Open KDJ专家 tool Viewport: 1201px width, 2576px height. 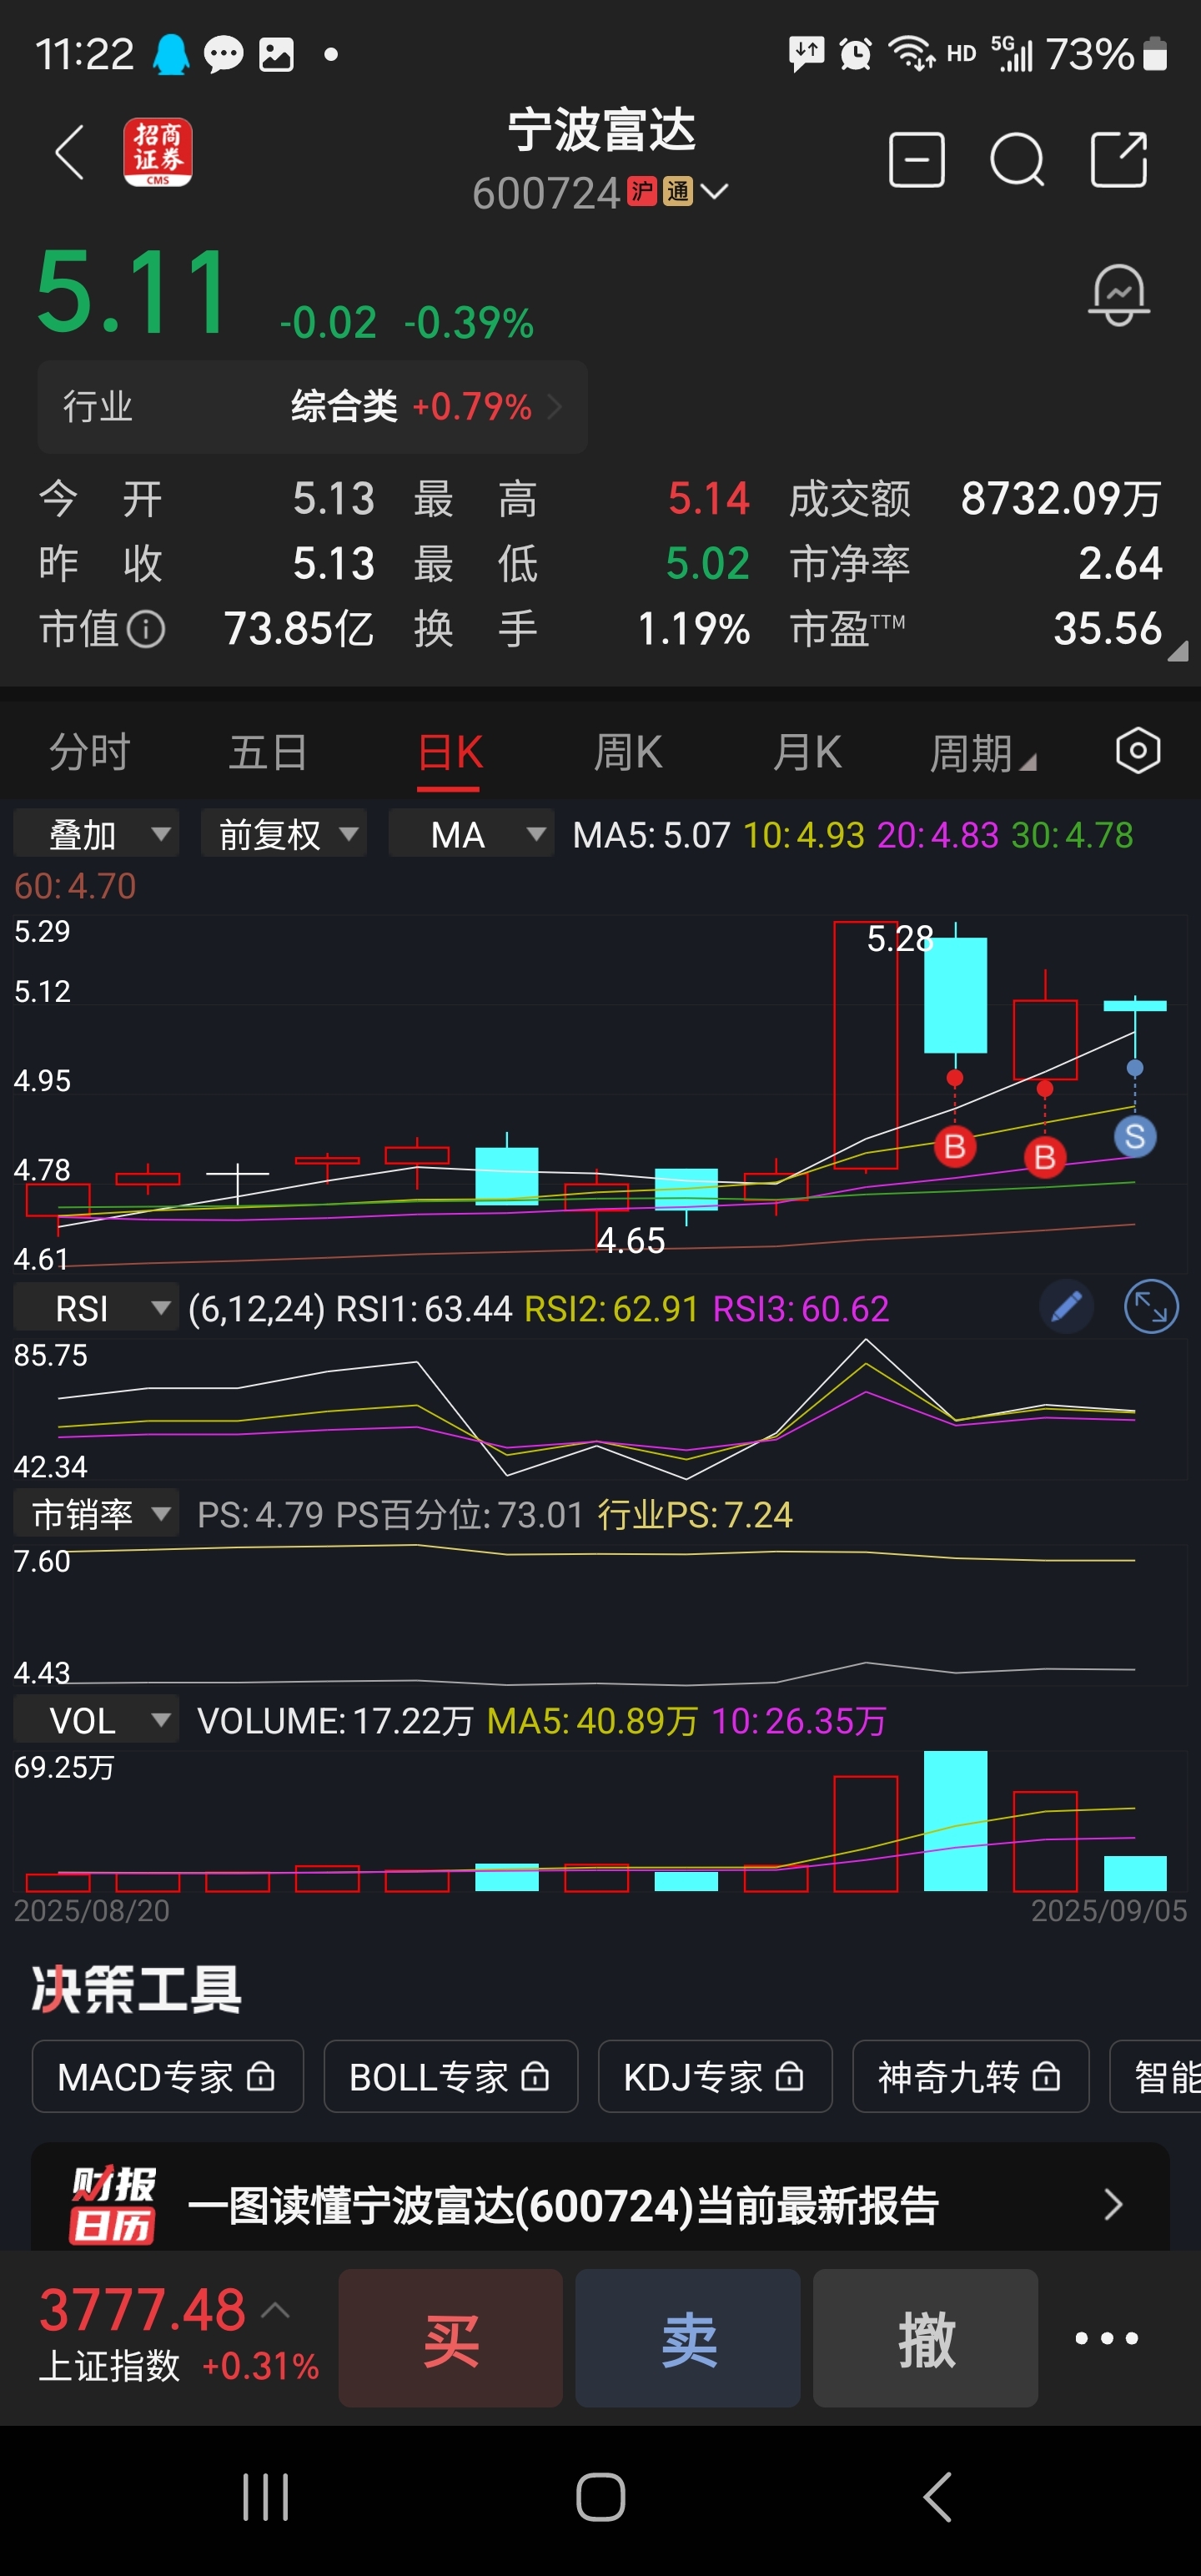[715, 2077]
